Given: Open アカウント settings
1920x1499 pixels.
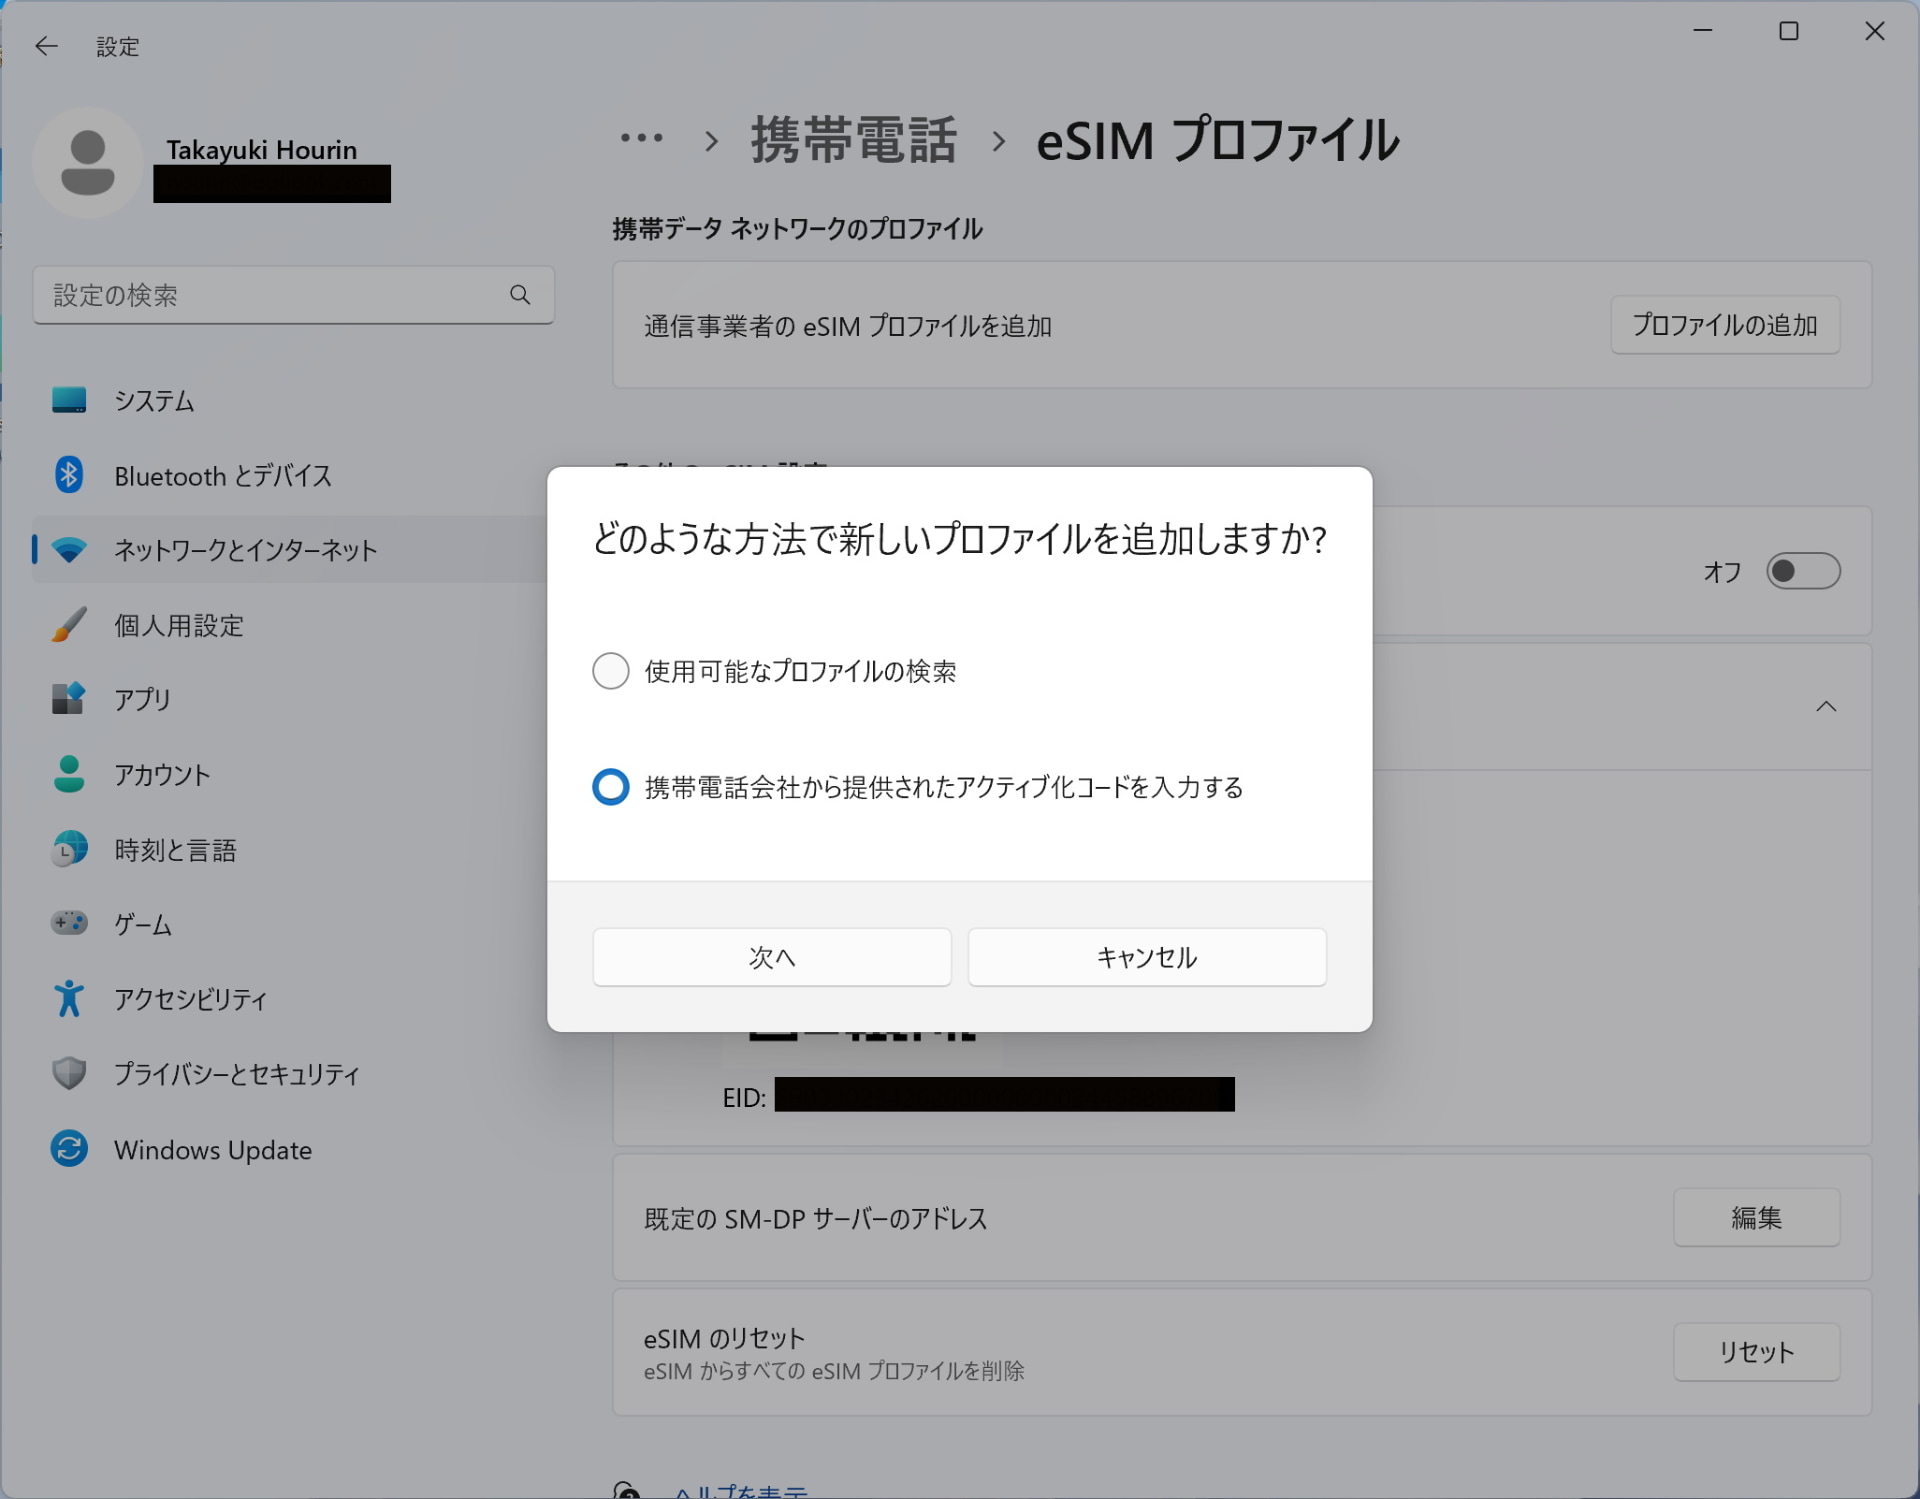Looking at the screenshot, I should (163, 774).
